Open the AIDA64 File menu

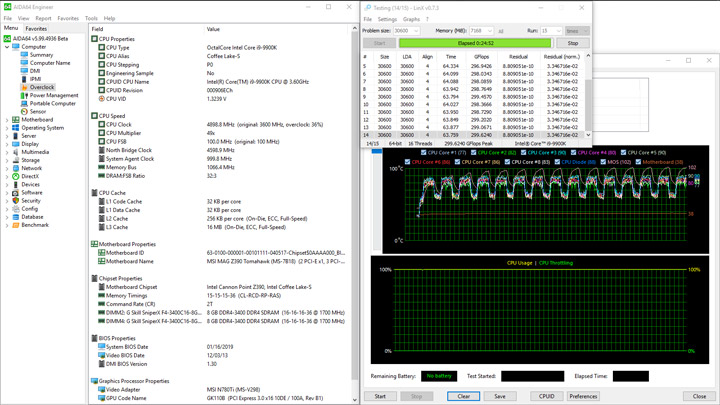(8, 18)
